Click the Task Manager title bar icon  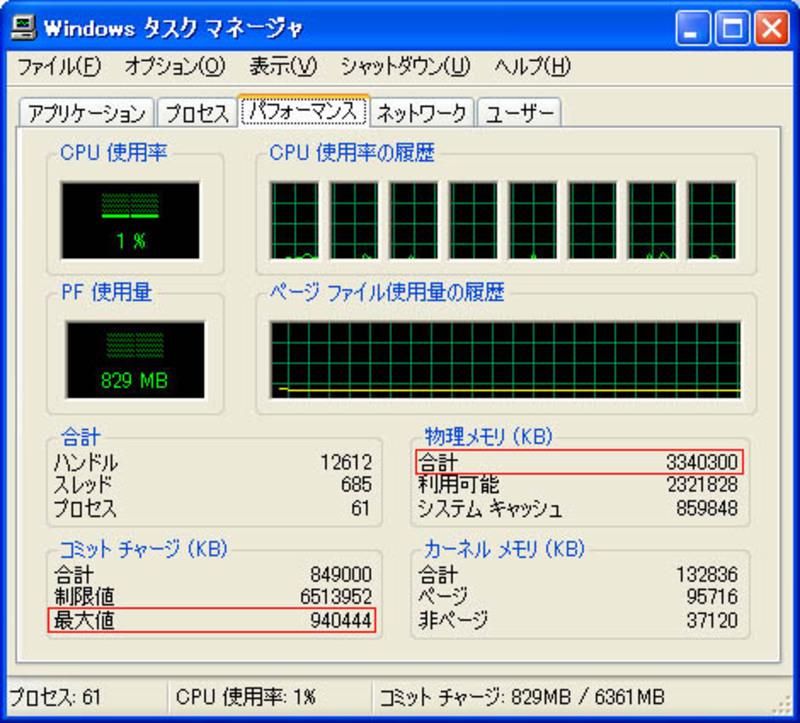23,28
